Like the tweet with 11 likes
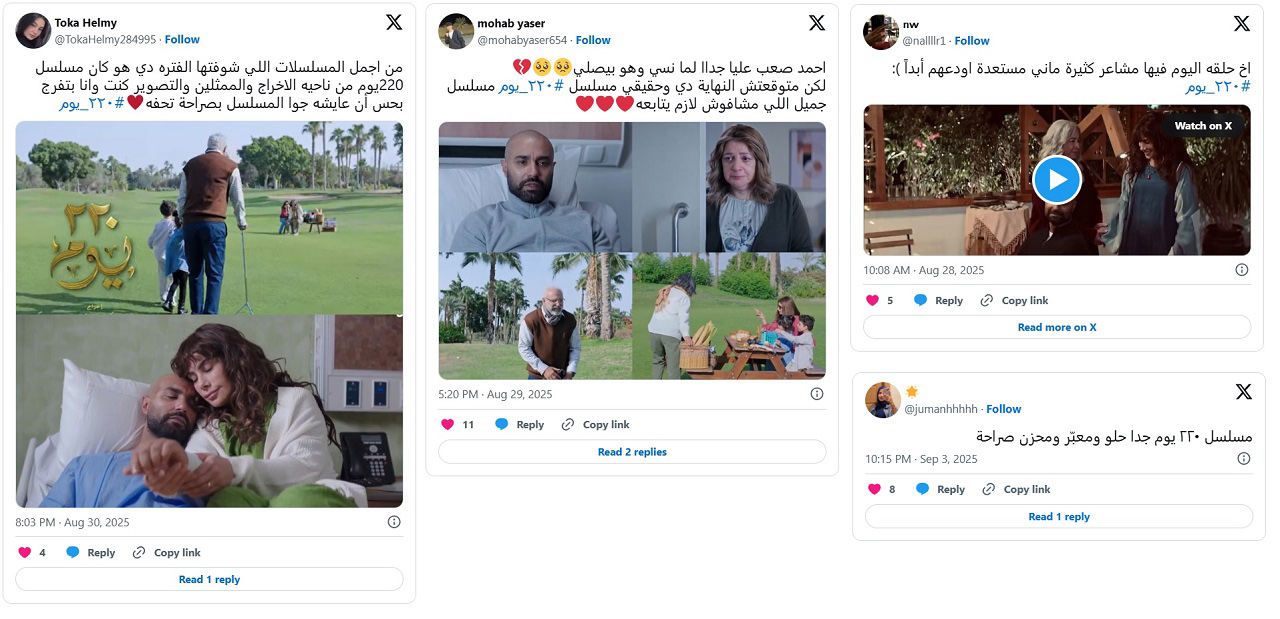 coord(447,424)
